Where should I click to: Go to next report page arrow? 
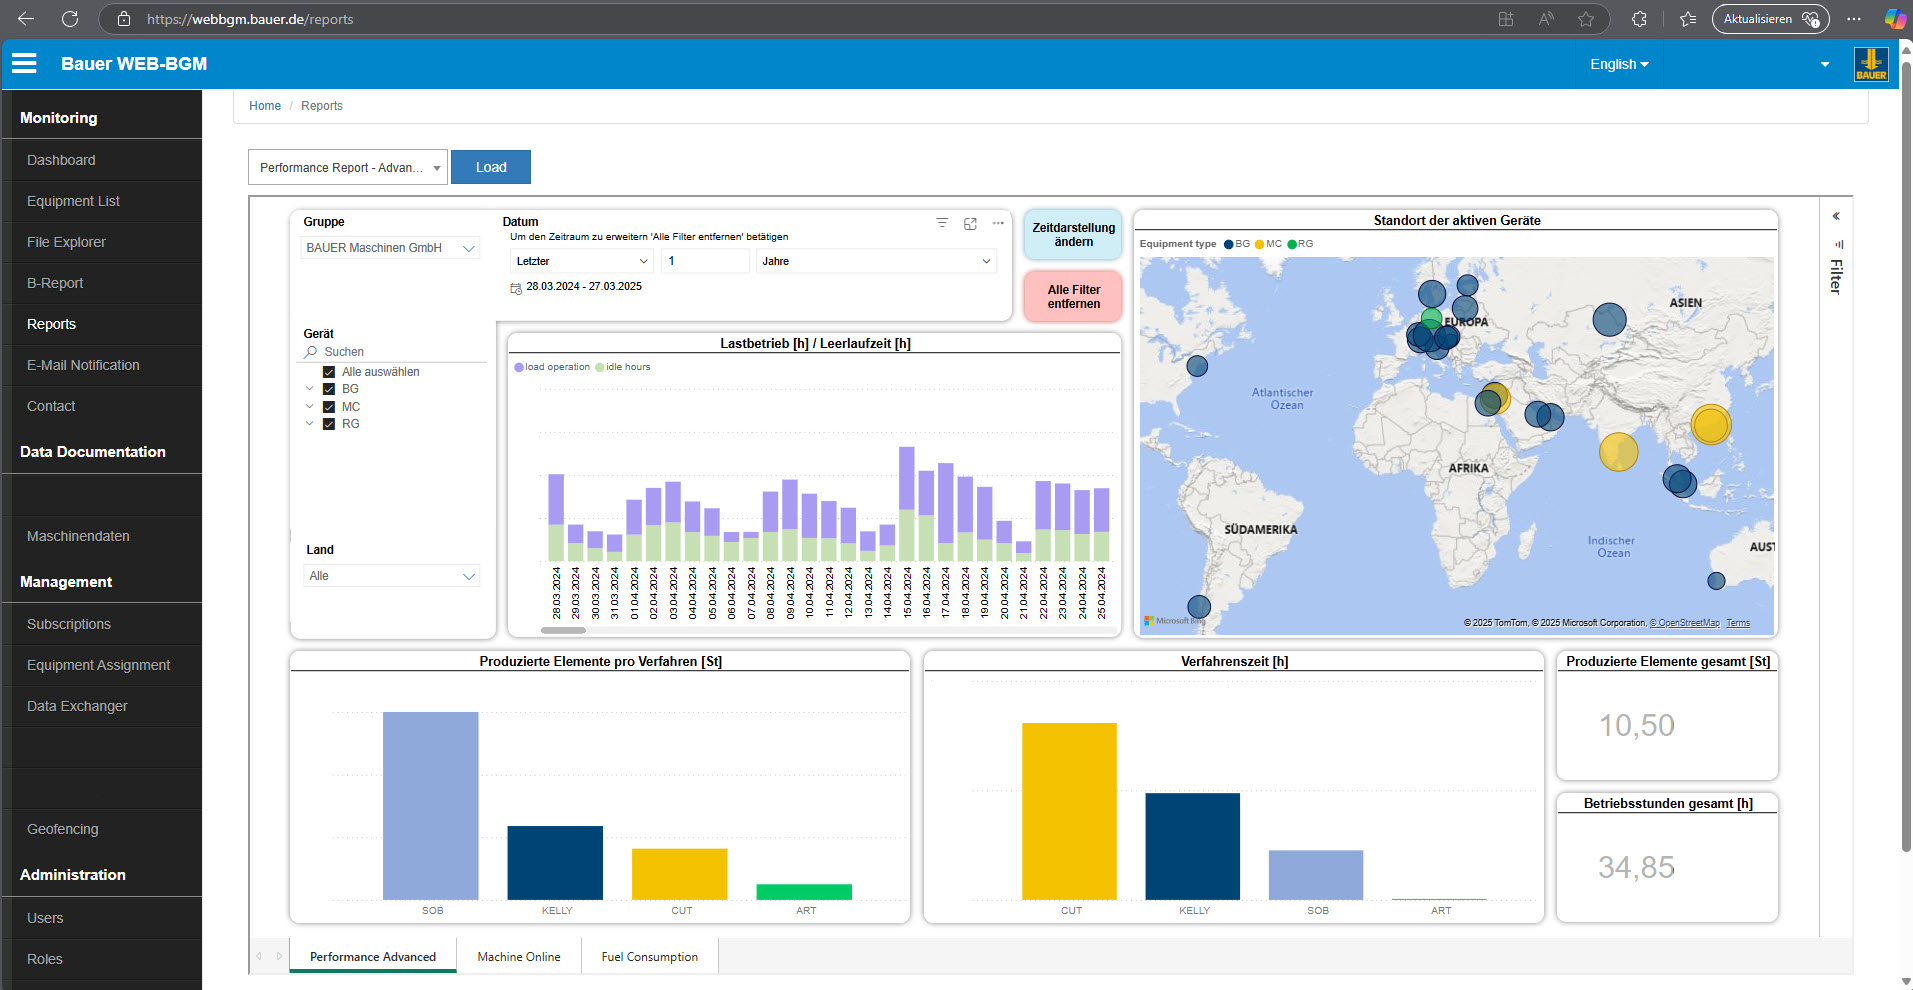pyautogui.click(x=279, y=956)
